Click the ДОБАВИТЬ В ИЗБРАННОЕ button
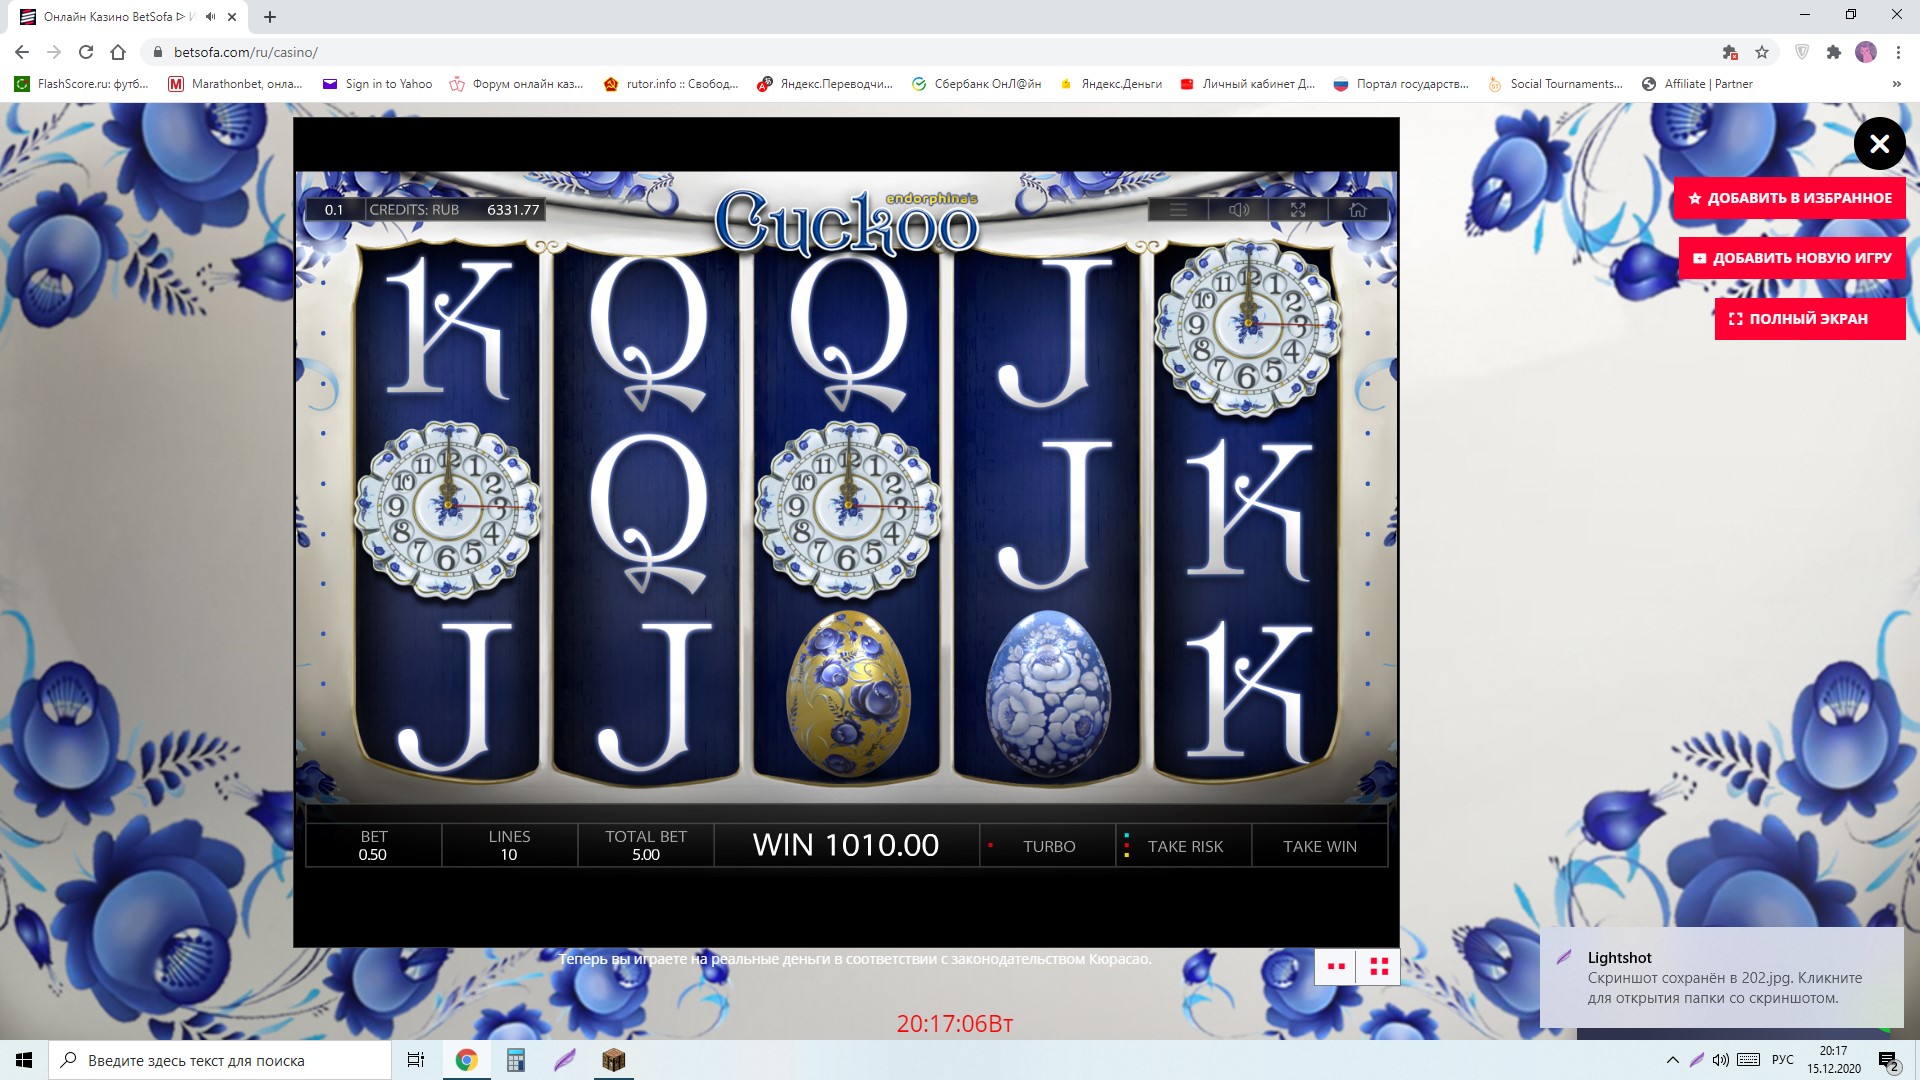 tap(1789, 198)
